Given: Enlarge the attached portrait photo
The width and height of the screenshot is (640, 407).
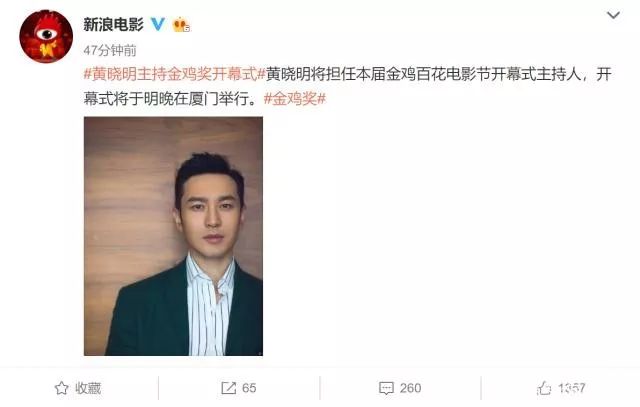Looking at the screenshot, I should point(173,236).
